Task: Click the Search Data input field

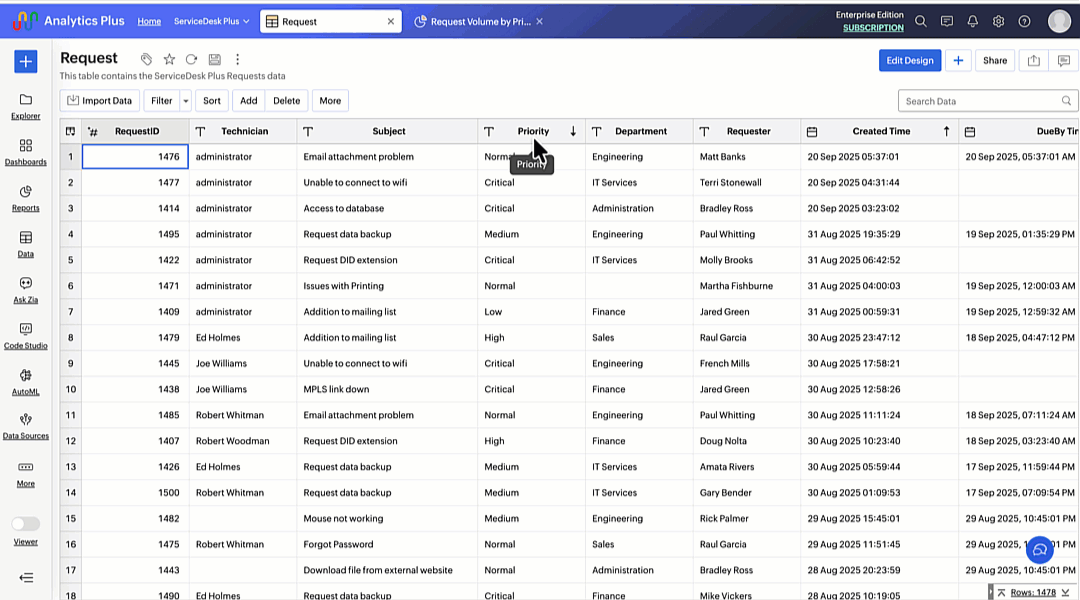Action: point(980,101)
